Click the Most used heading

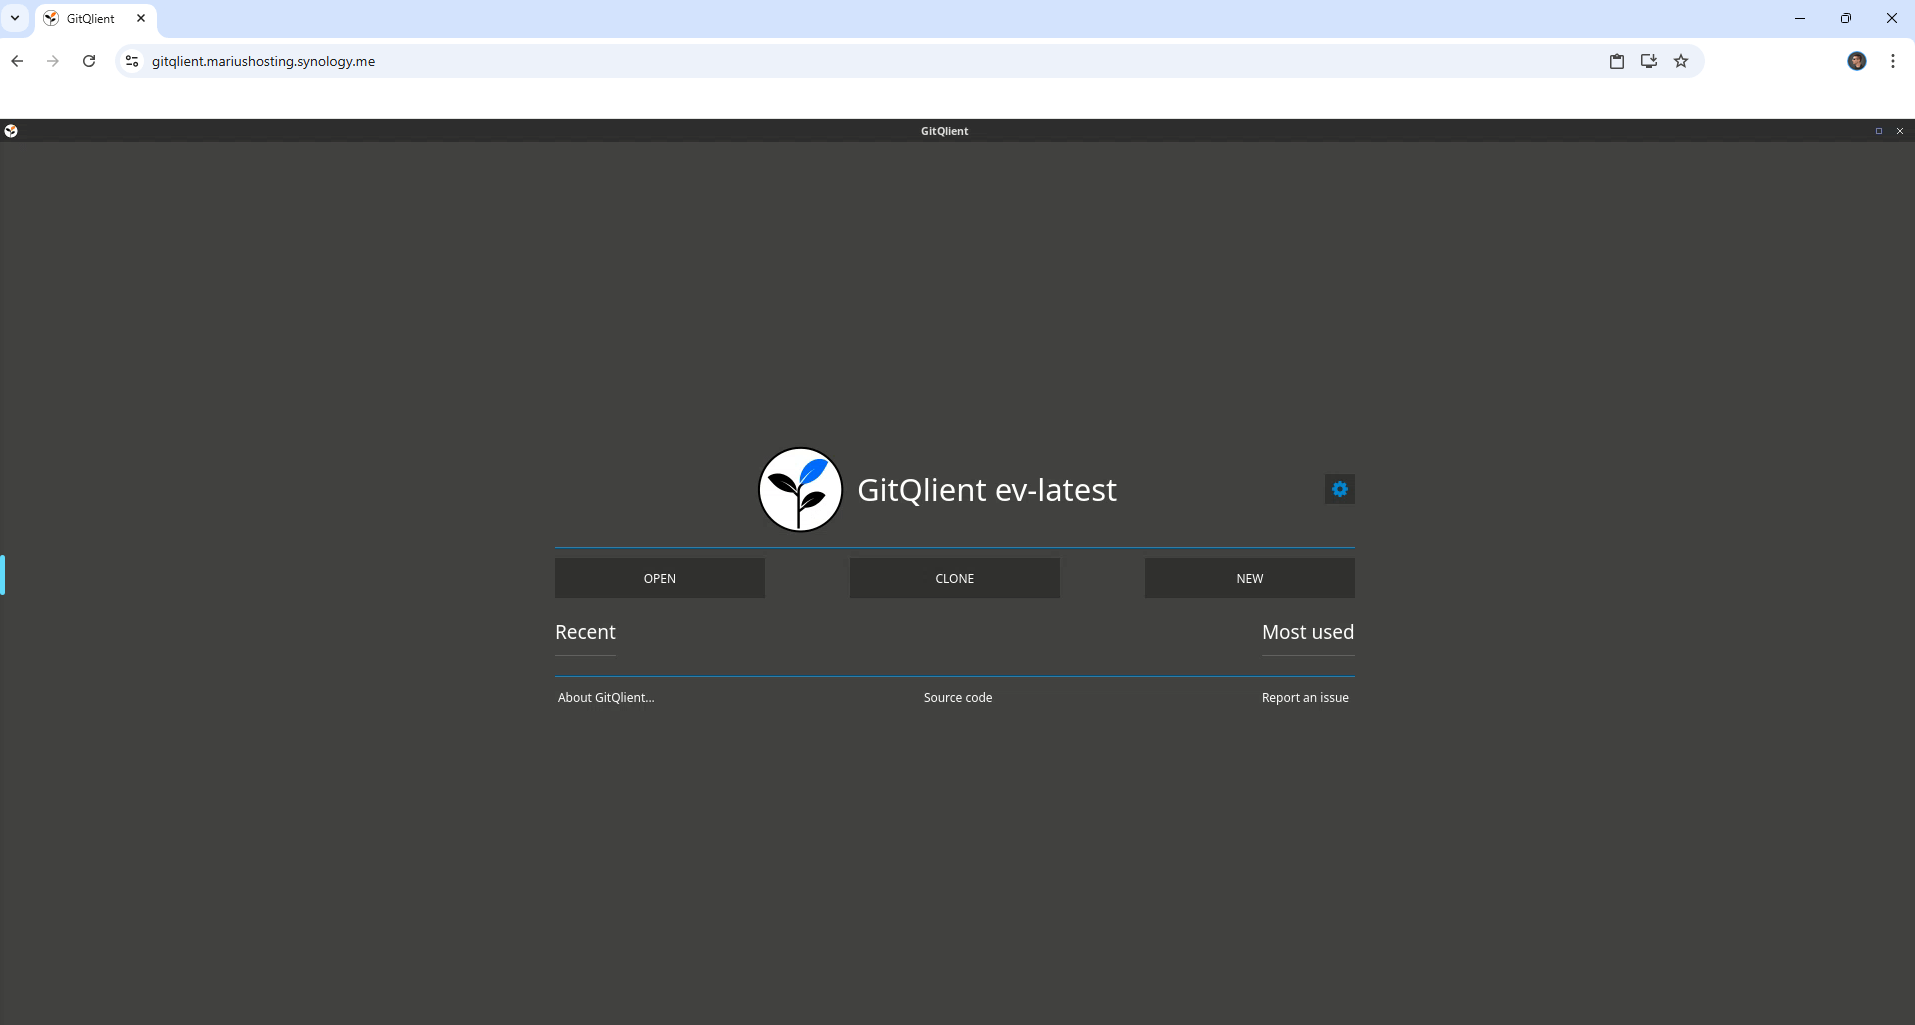1308,632
